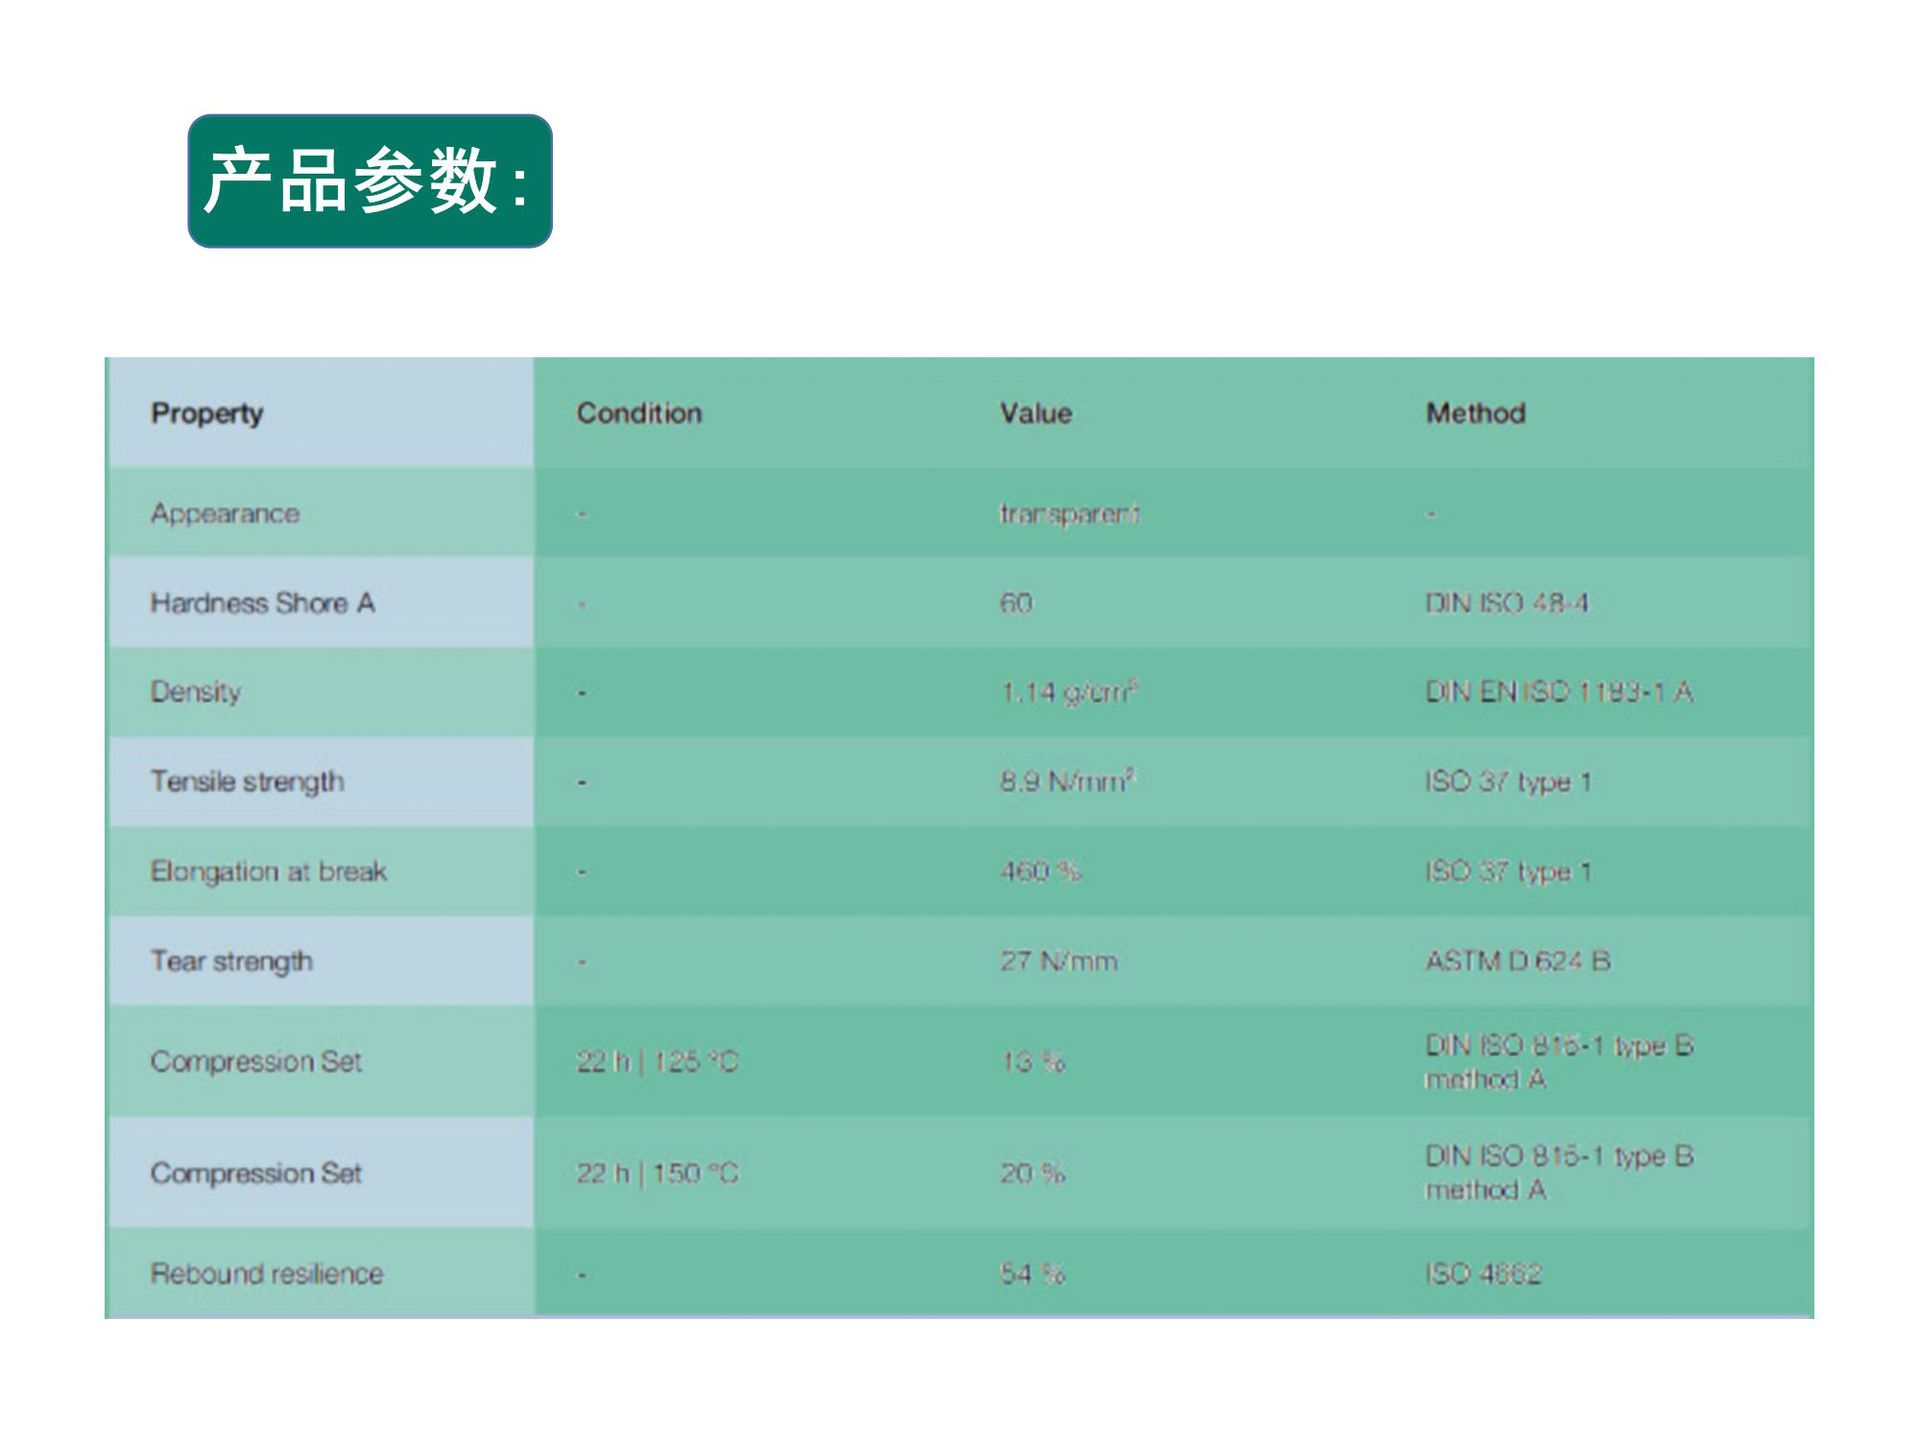Click the ASTM D 624 B method cell

(1518, 962)
